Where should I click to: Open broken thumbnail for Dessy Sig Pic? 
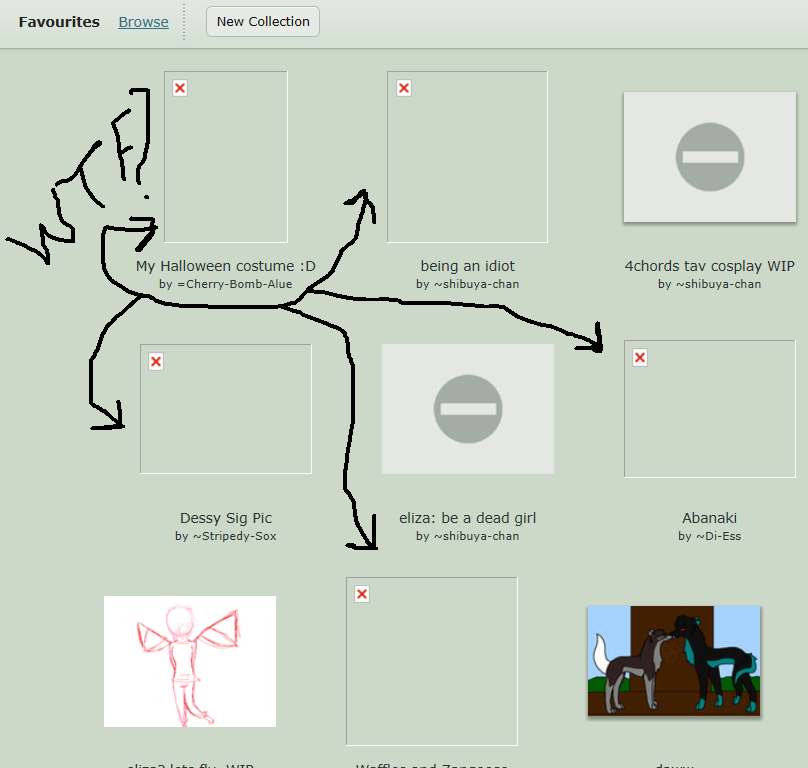point(226,409)
